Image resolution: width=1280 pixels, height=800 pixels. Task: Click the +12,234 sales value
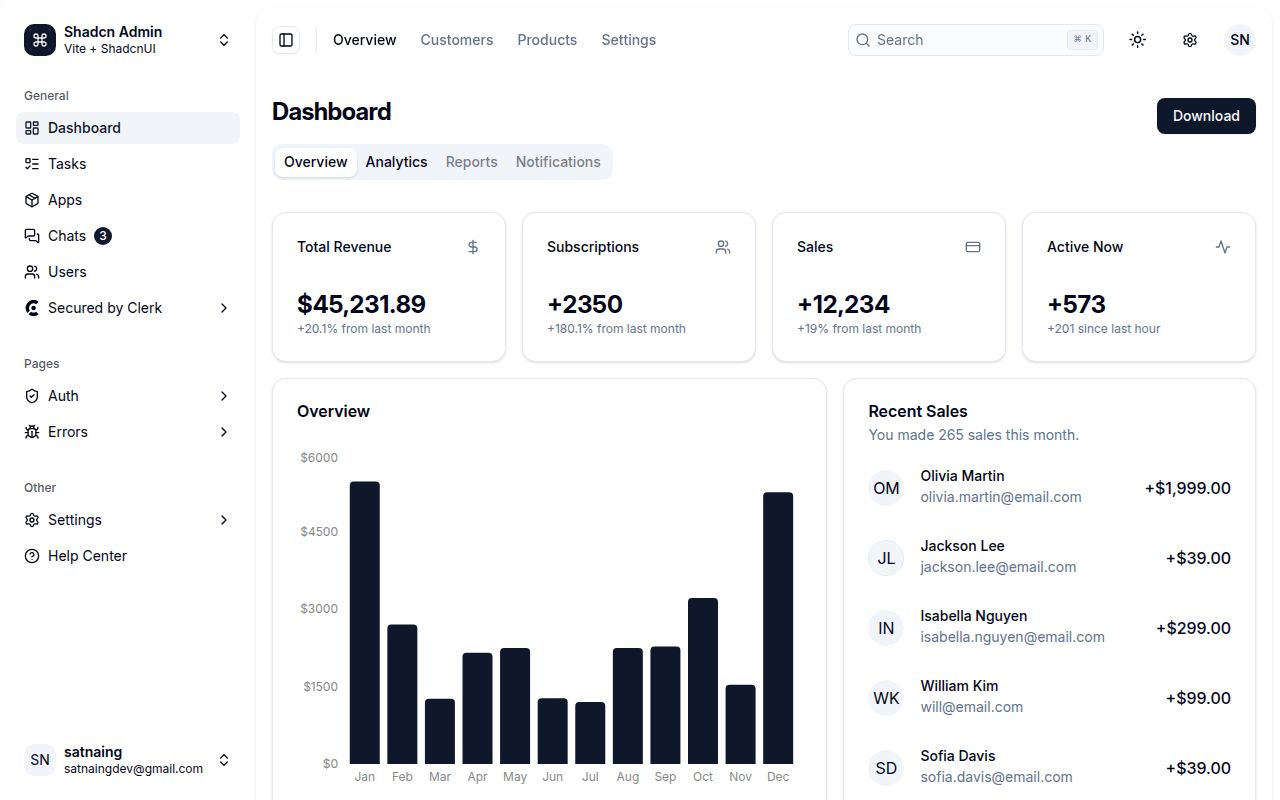click(x=843, y=304)
